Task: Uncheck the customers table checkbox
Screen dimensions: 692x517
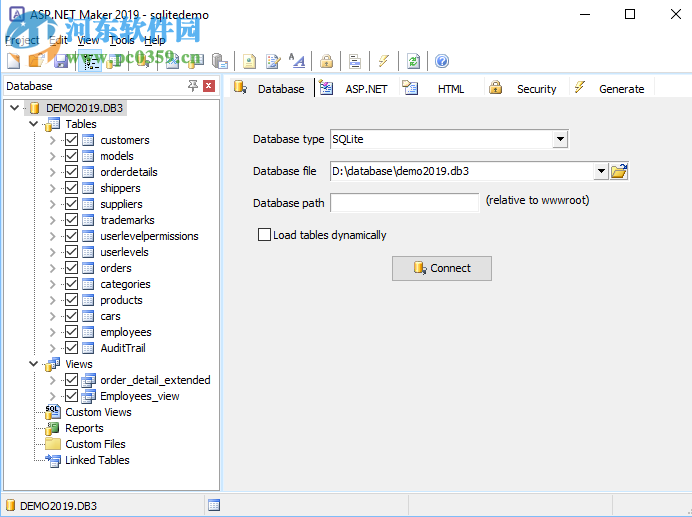Action: point(71,140)
